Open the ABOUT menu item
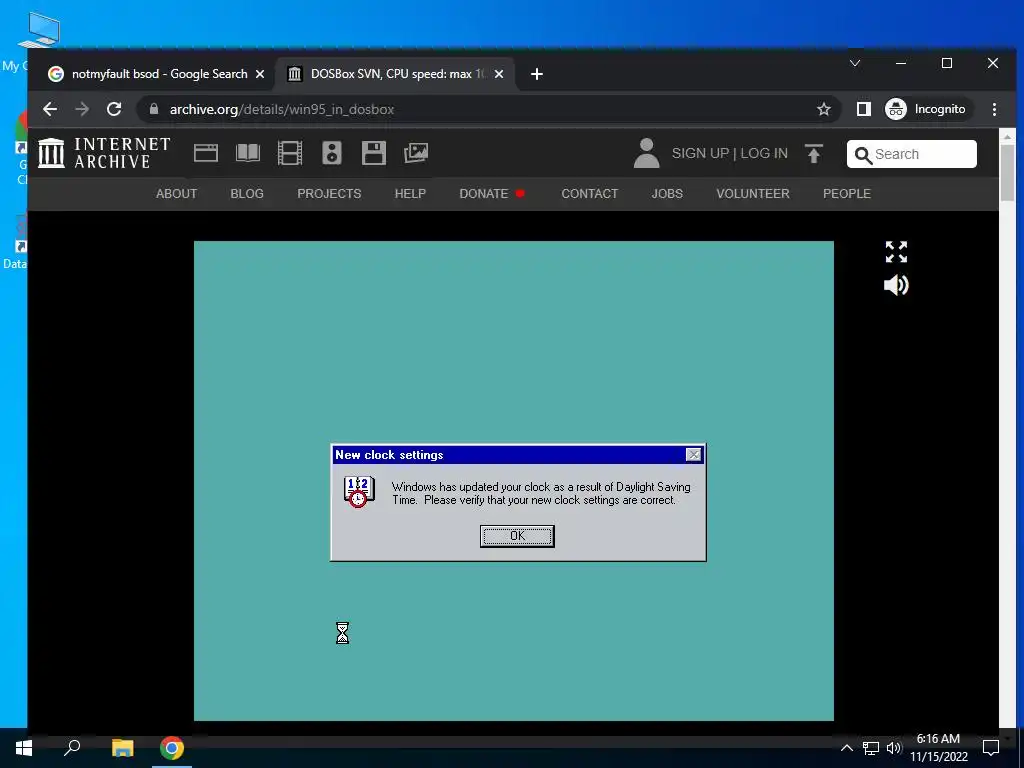The height and width of the screenshot is (768, 1024). pyautogui.click(x=176, y=194)
